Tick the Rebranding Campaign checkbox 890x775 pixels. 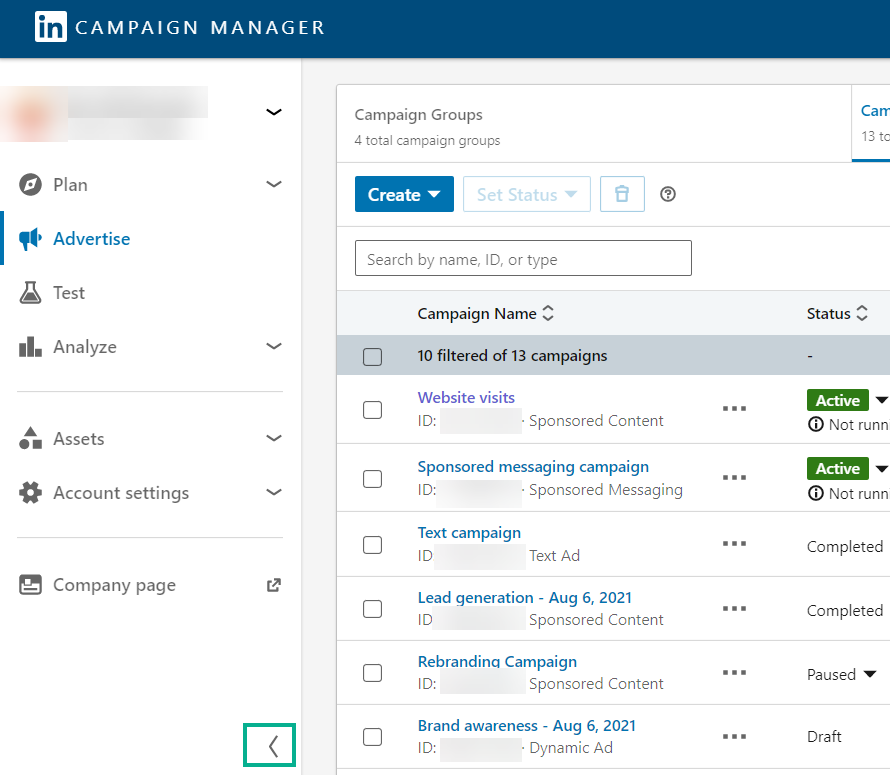(372, 673)
